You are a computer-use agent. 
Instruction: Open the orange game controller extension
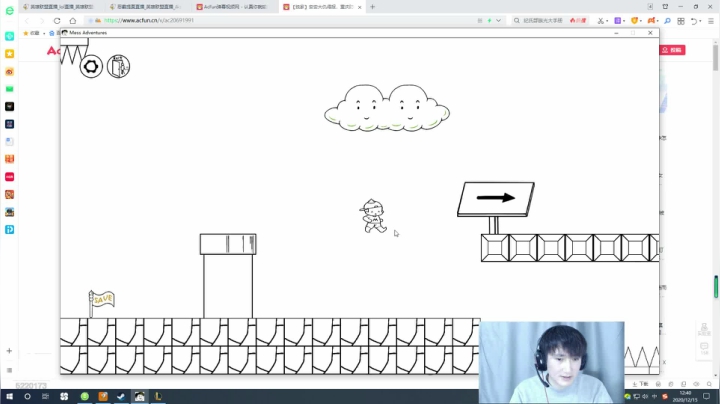click(x=651, y=21)
